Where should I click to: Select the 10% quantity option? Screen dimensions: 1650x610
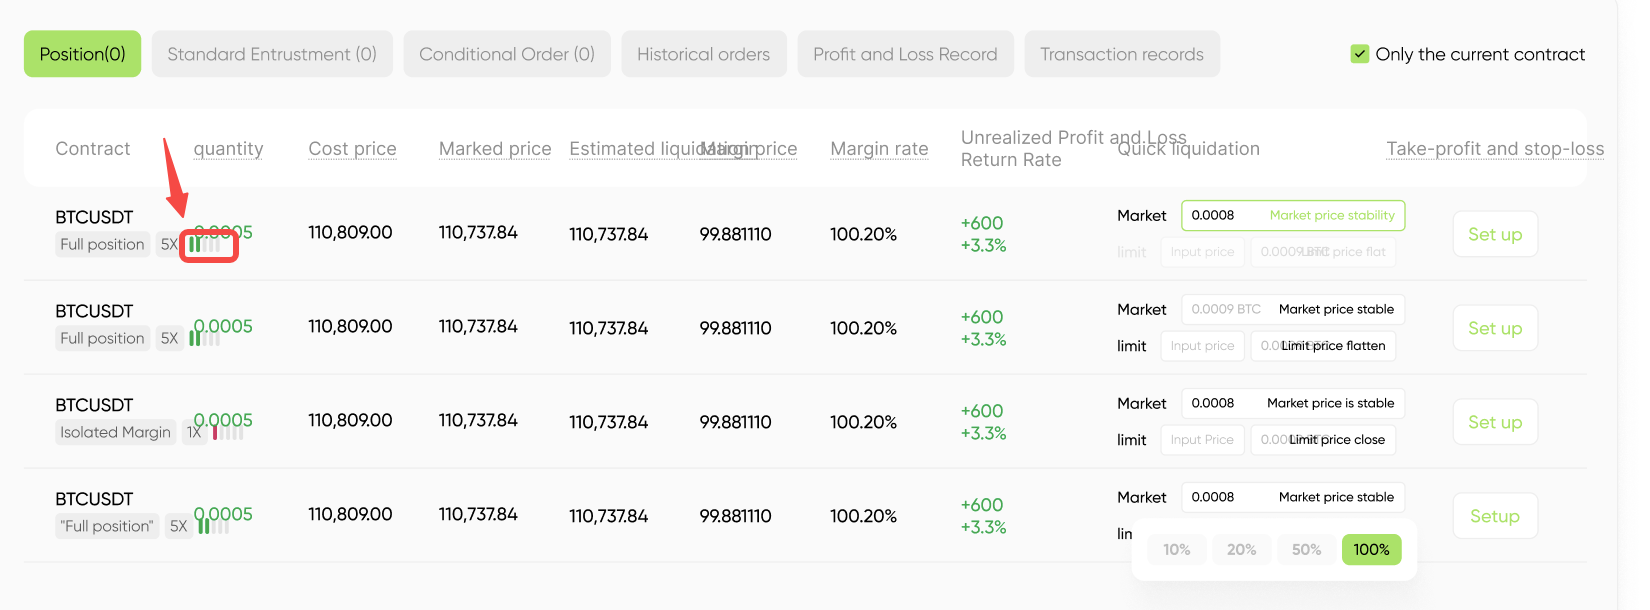[x=1176, y=549]
